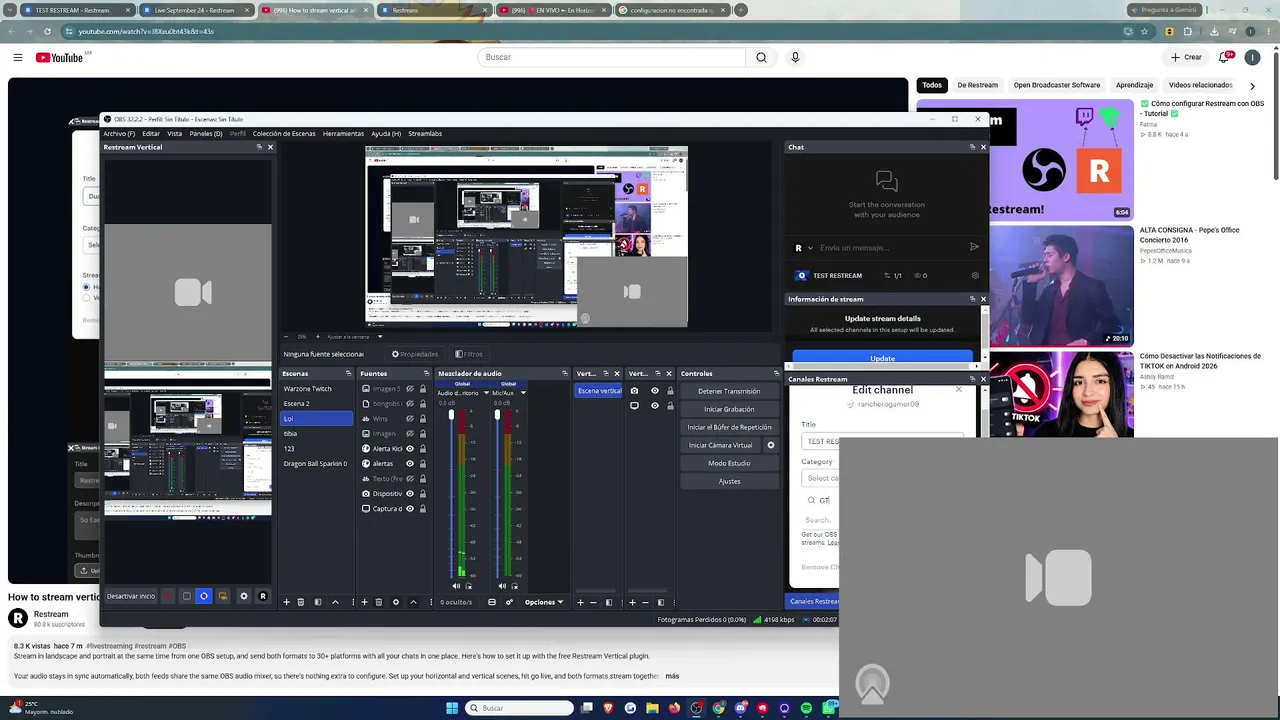Open the Streamlabs menu in OBS
Image resolution: width=1280 pixels, height=720 pixels.
(425, 133)
